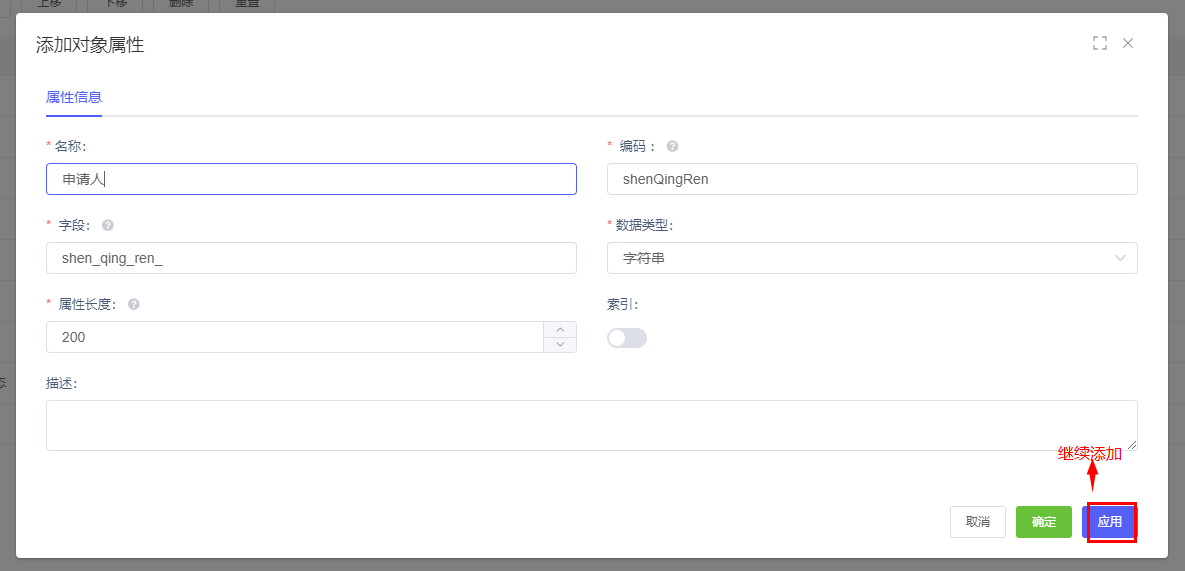The image size is (1185, 571).
Task: Click the 属性长度 number field showing 200
Action: [294, 337]
